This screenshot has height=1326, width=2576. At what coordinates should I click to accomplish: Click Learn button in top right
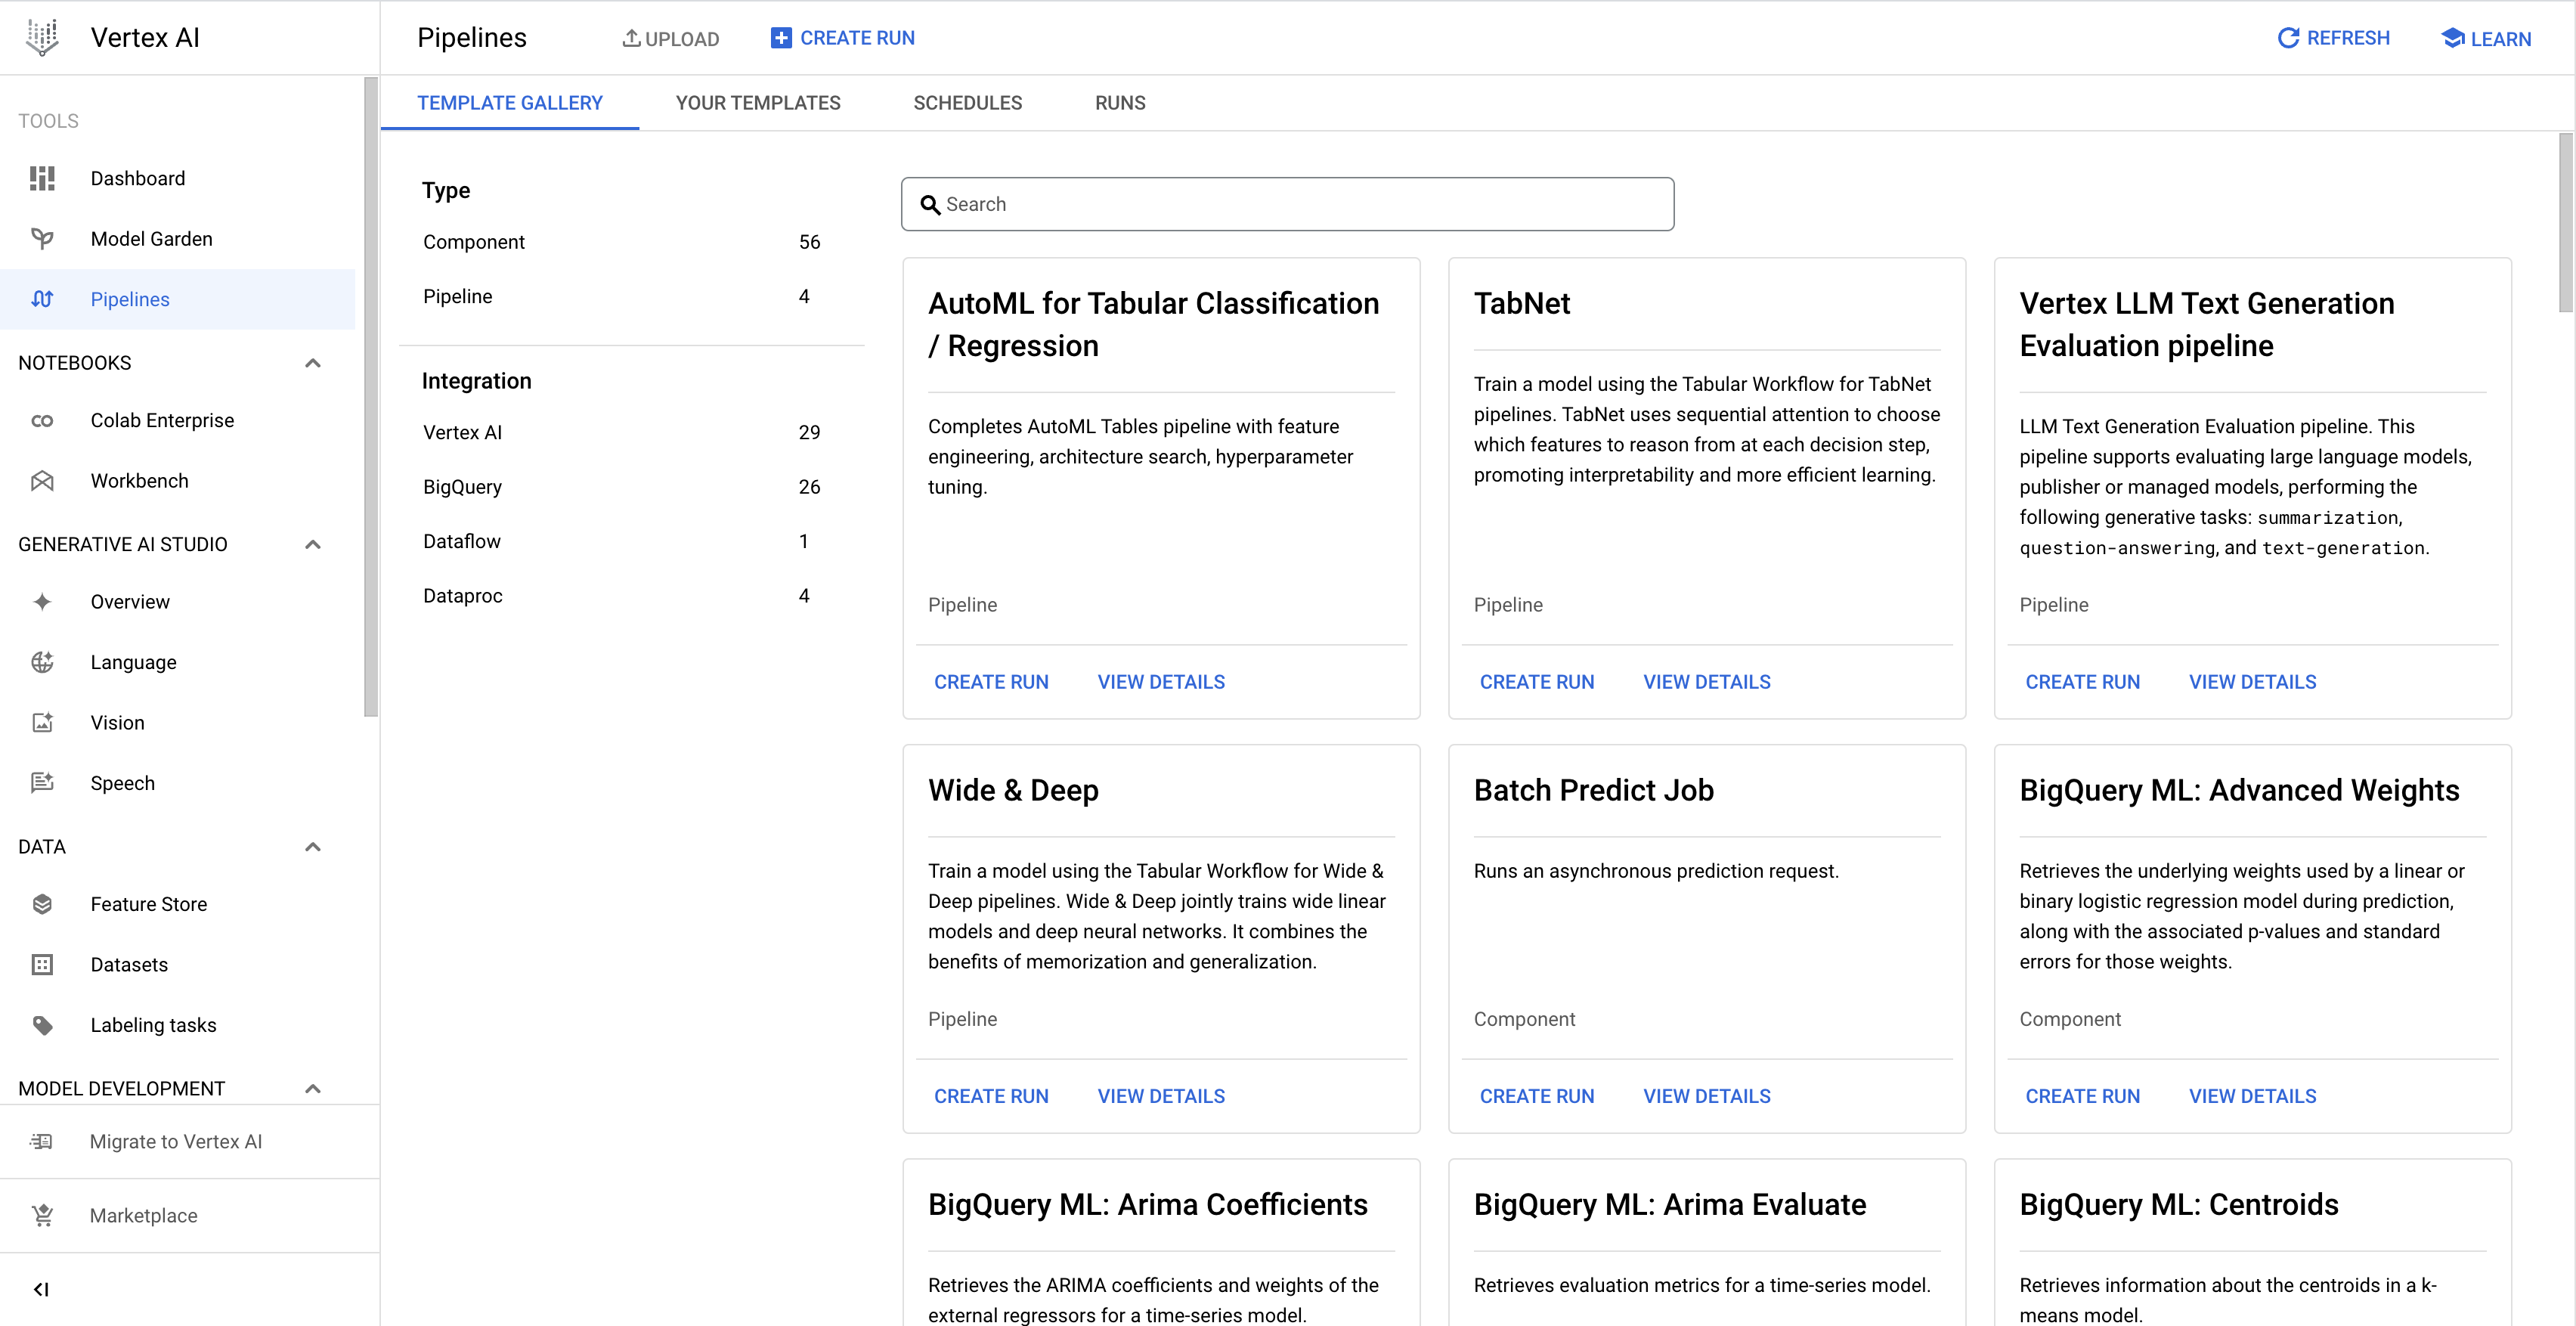(x=2485, y=37)
